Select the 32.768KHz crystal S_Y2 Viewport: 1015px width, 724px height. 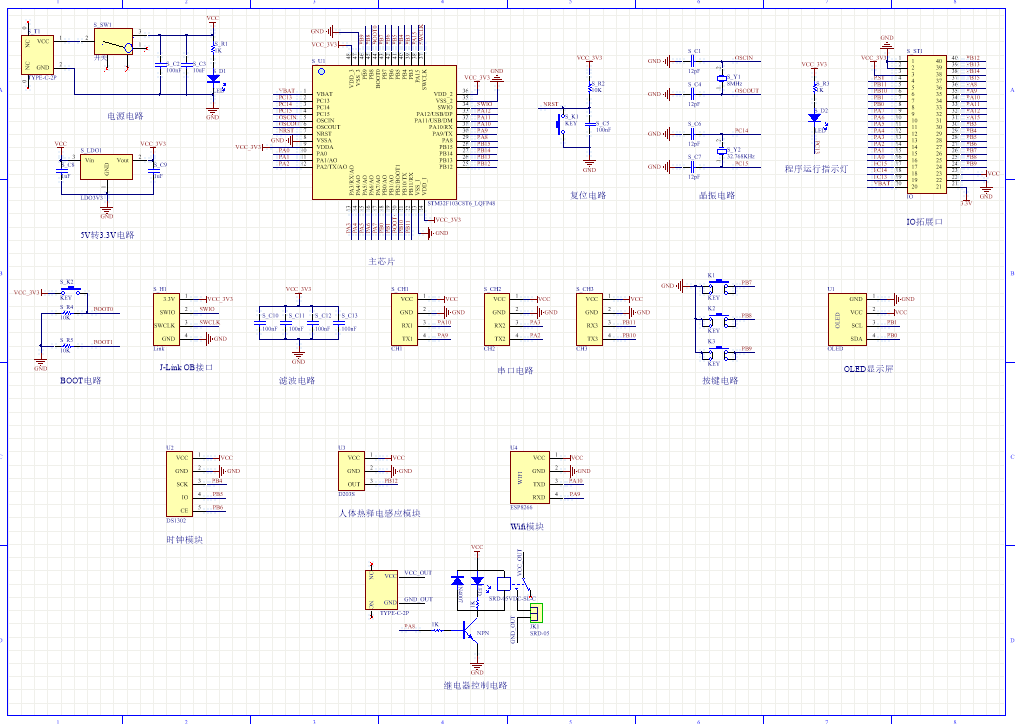coord(722,151)
